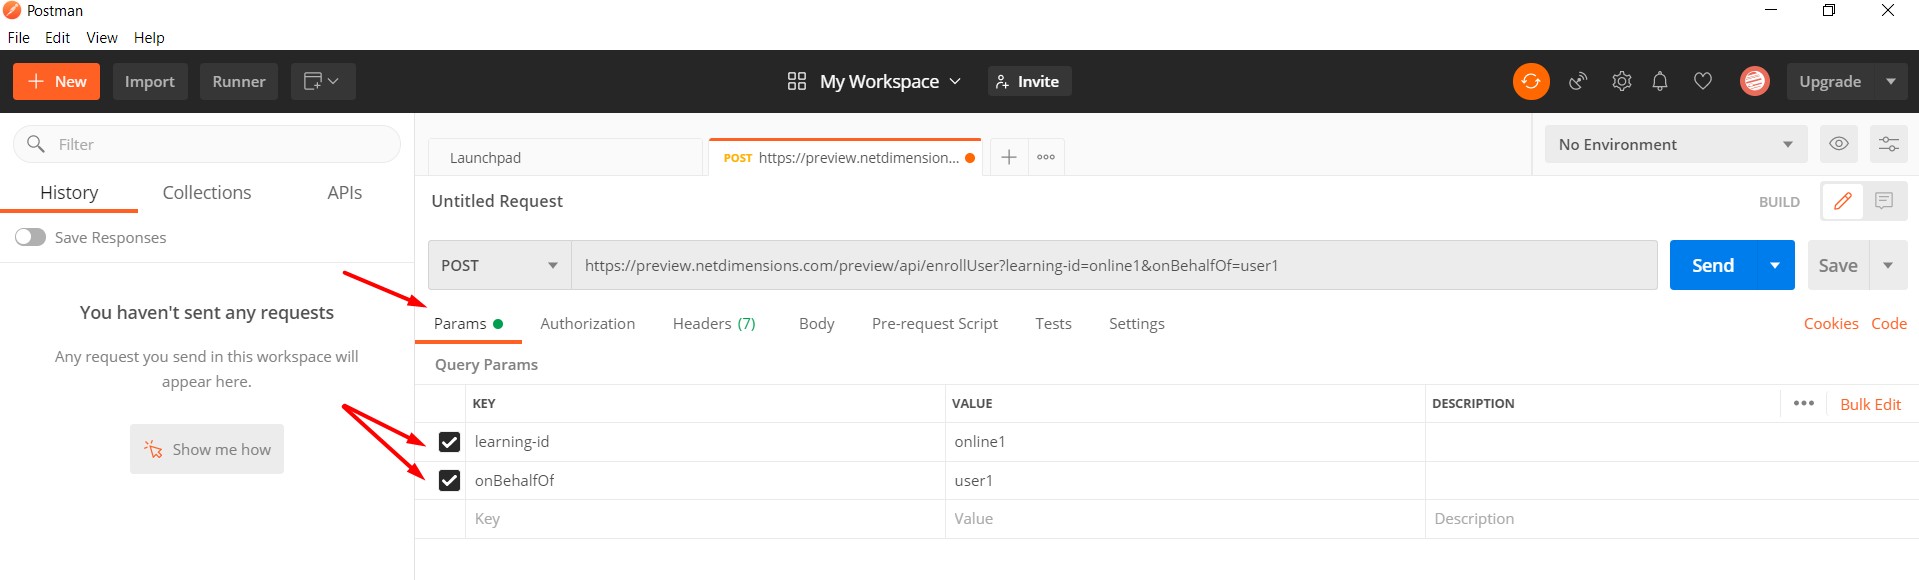The image size is (1919, 580).
Task: Click the search icon in Filter box
Action: (36, 144)
